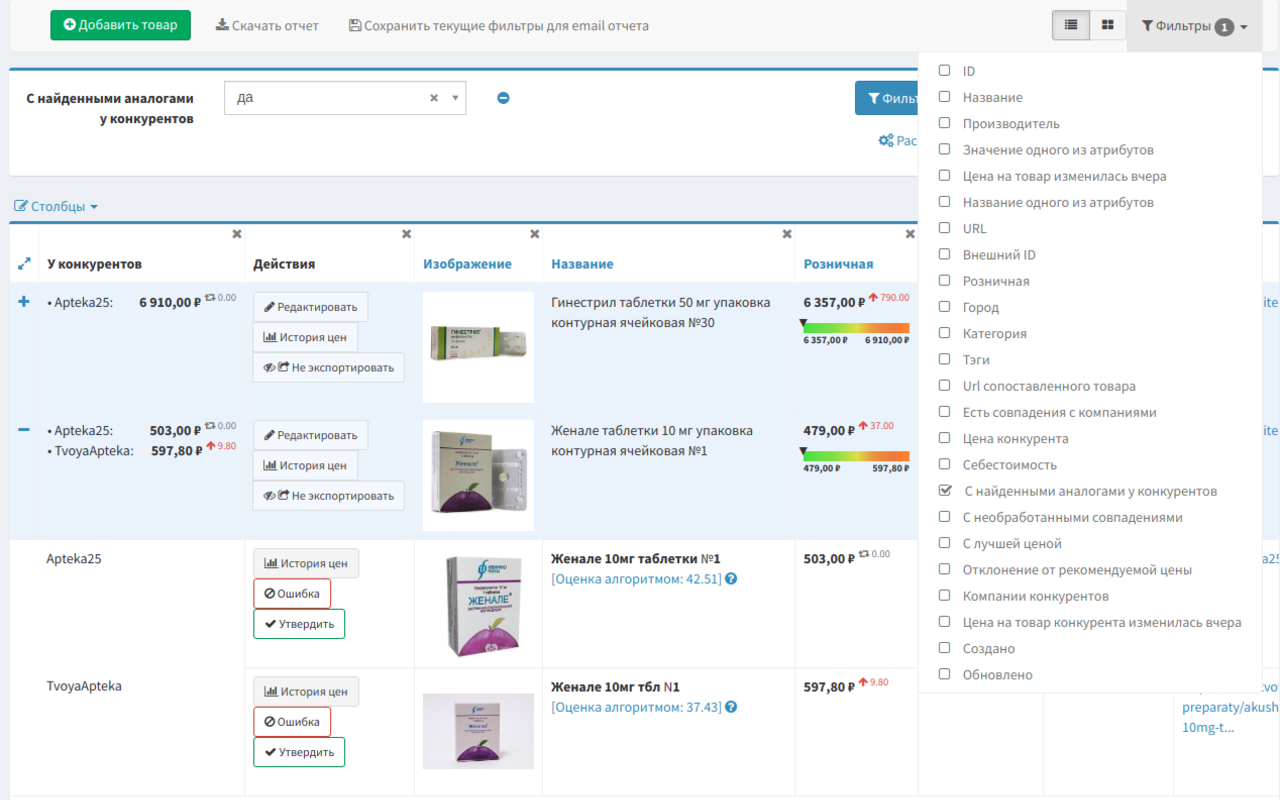Choose 'Категория' in filters list

(x=994, y=334)
